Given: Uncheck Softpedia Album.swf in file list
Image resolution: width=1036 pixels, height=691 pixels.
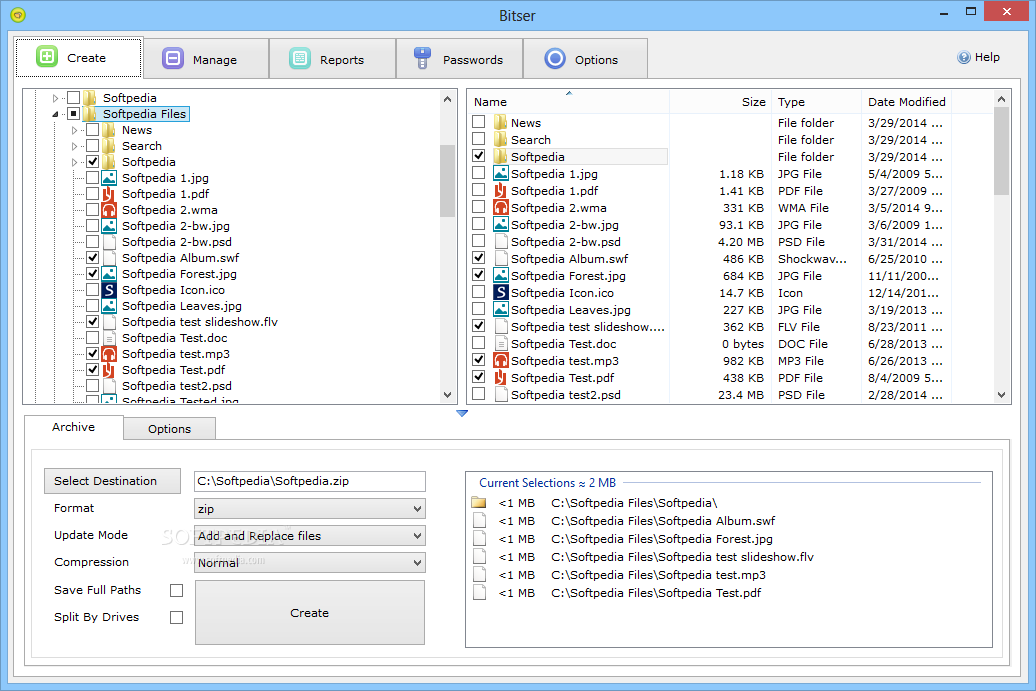Looking at the screenshot, I should [x=478, y=258].
